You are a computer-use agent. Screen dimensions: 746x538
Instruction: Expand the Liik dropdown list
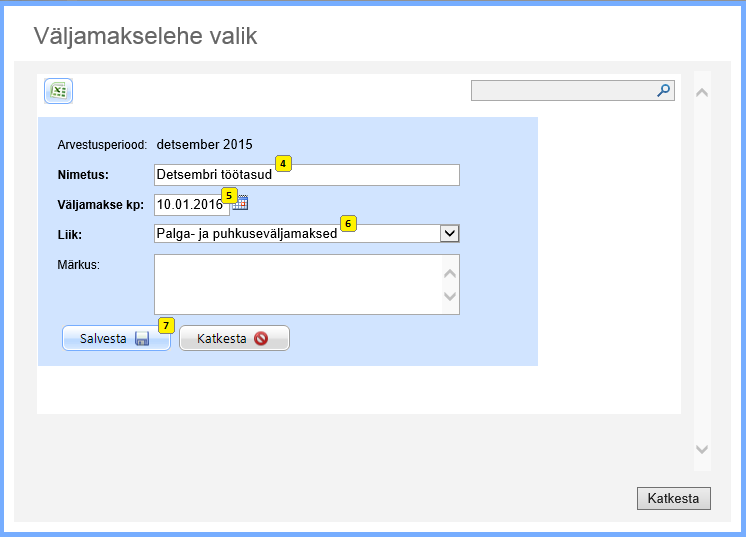(449, 233)
